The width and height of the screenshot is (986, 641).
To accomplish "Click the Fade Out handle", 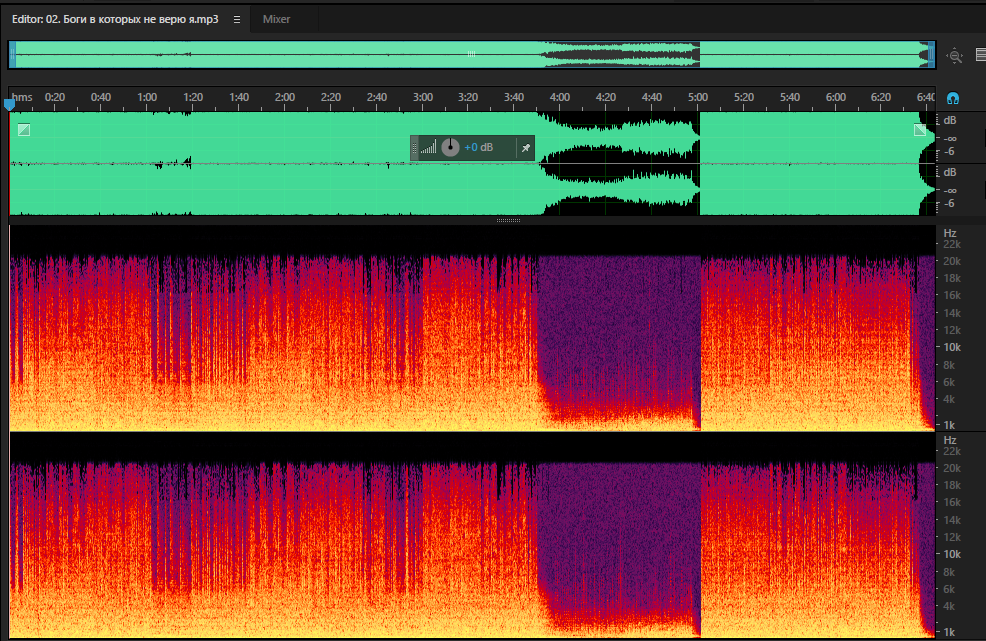I will (x=920, y=130).
